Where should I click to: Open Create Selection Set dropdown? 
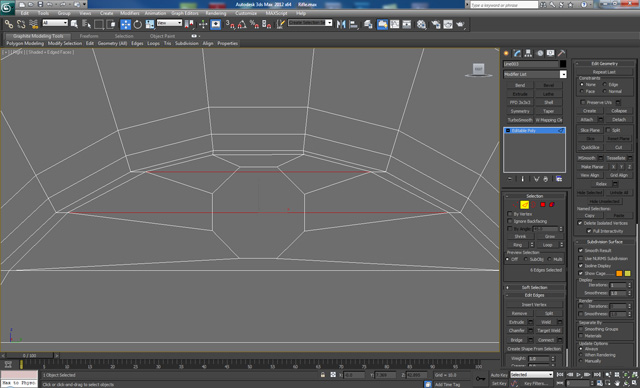(310, 23)
